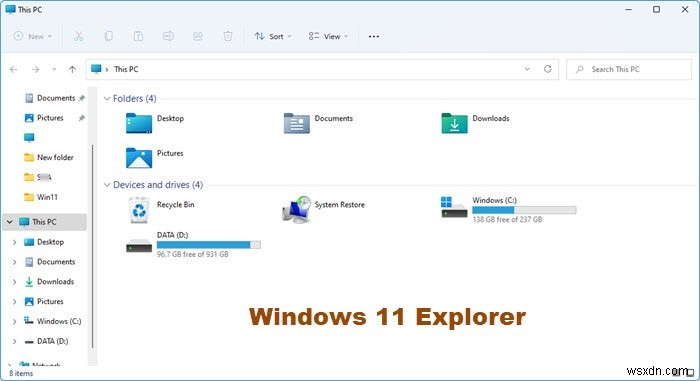
Task: Open the Documents folder icon in Folders
Action: click(x=296, y=123)
